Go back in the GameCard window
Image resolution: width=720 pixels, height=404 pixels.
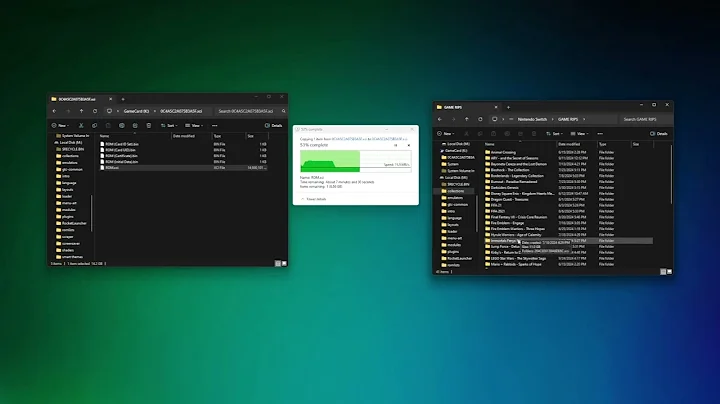[x=54, y=111]
